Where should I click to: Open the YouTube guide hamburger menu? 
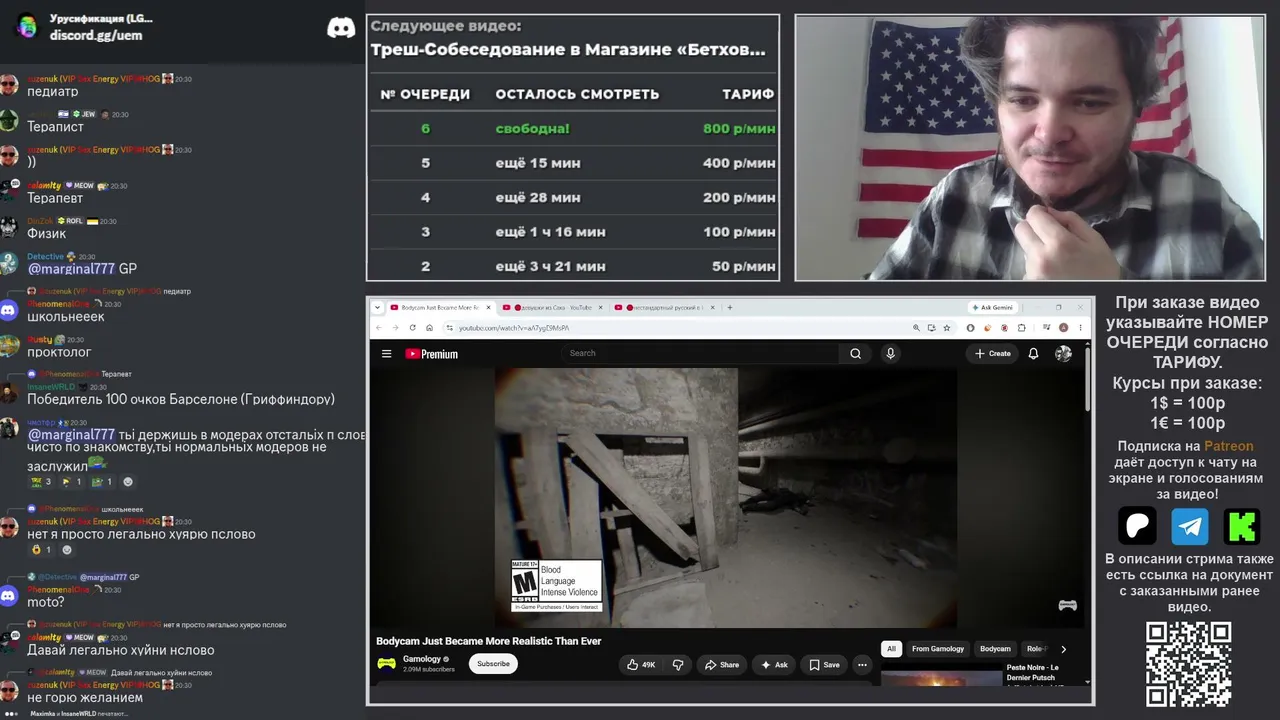[386, 353]
